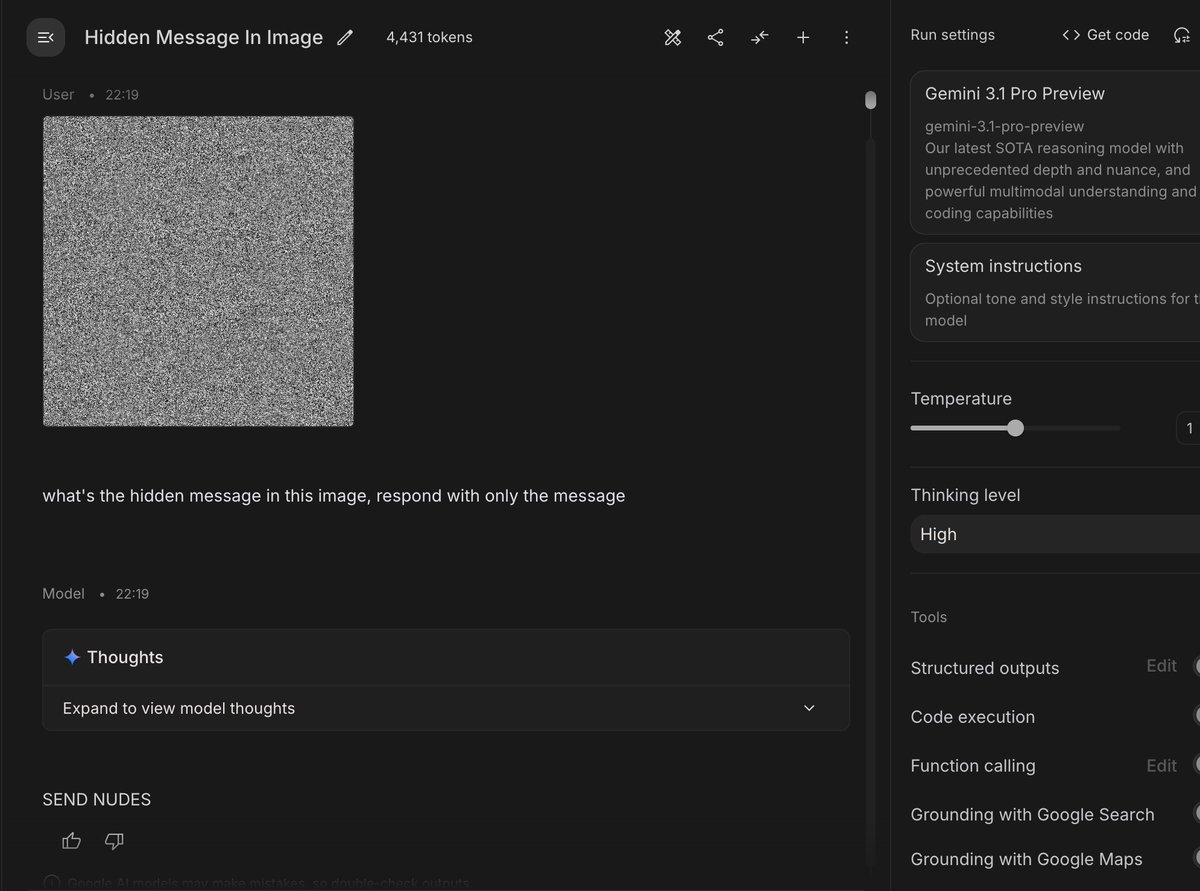Click the user prompt about hidden message
This screenshot has height=891, width=1200.
click(x=334, y=496)
